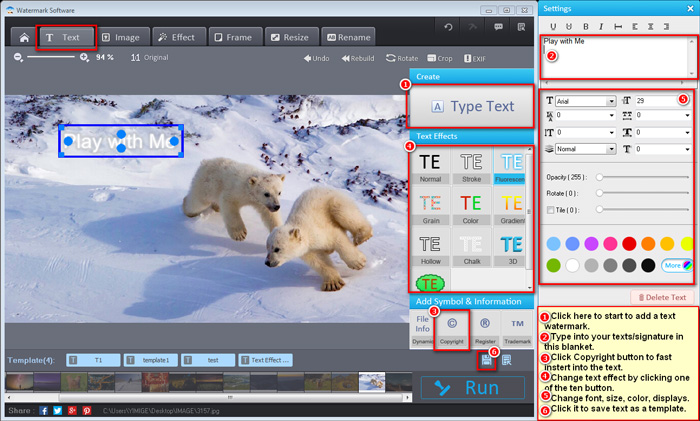
Task: Save text as template icon
Action: click(488, 360)
